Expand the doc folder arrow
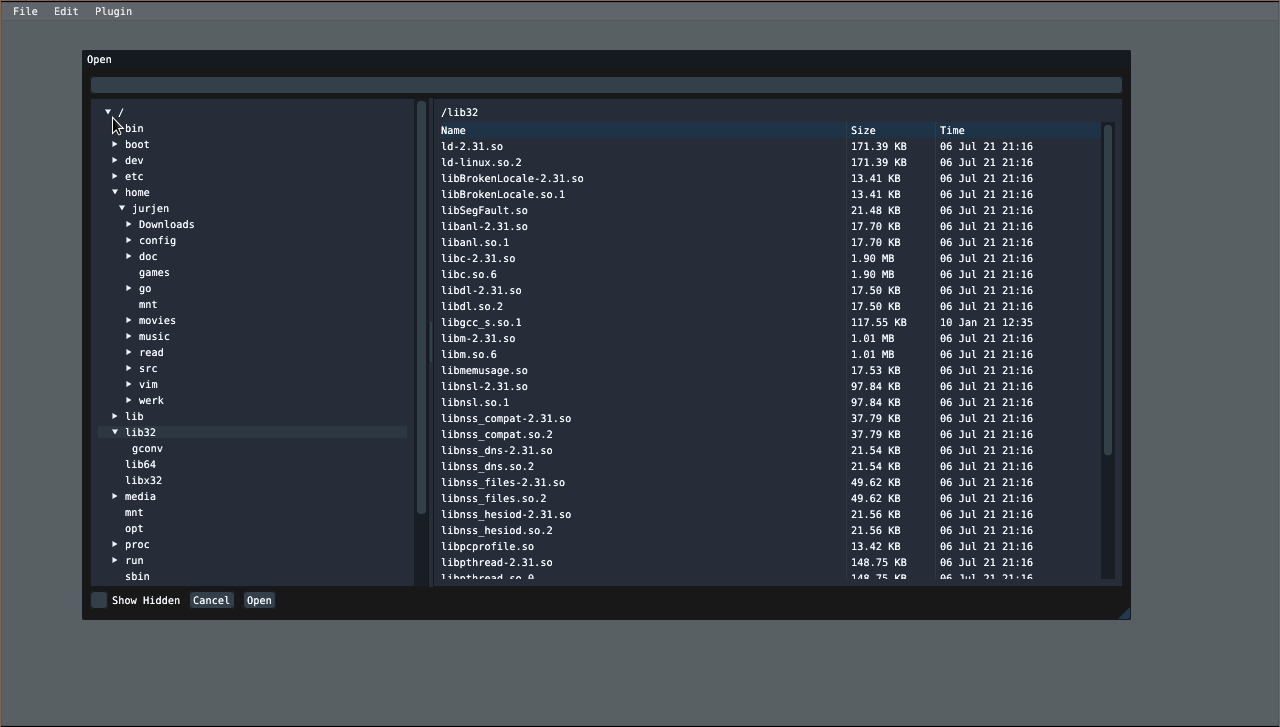The height and width of the screenshot is (727, 1280). pos(129,256)
